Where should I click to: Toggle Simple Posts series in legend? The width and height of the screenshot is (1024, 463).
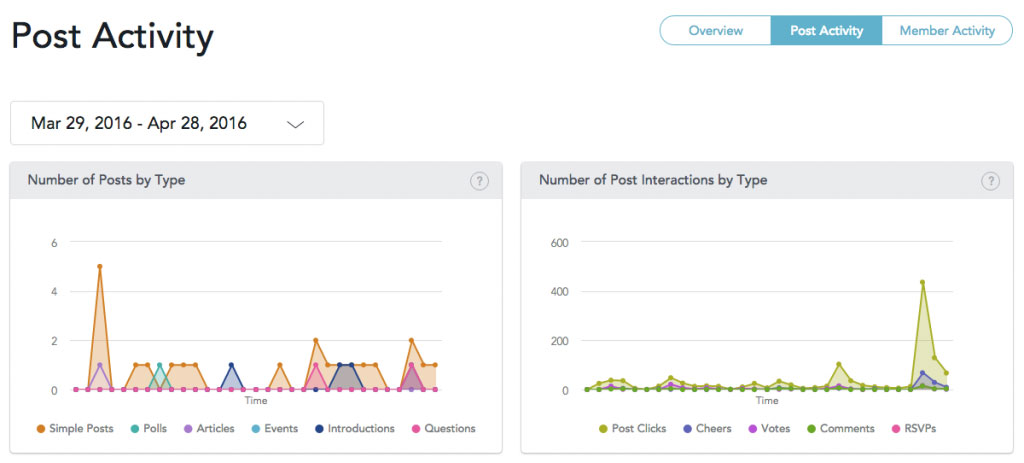pyautogui.click(x=75, y=429)
